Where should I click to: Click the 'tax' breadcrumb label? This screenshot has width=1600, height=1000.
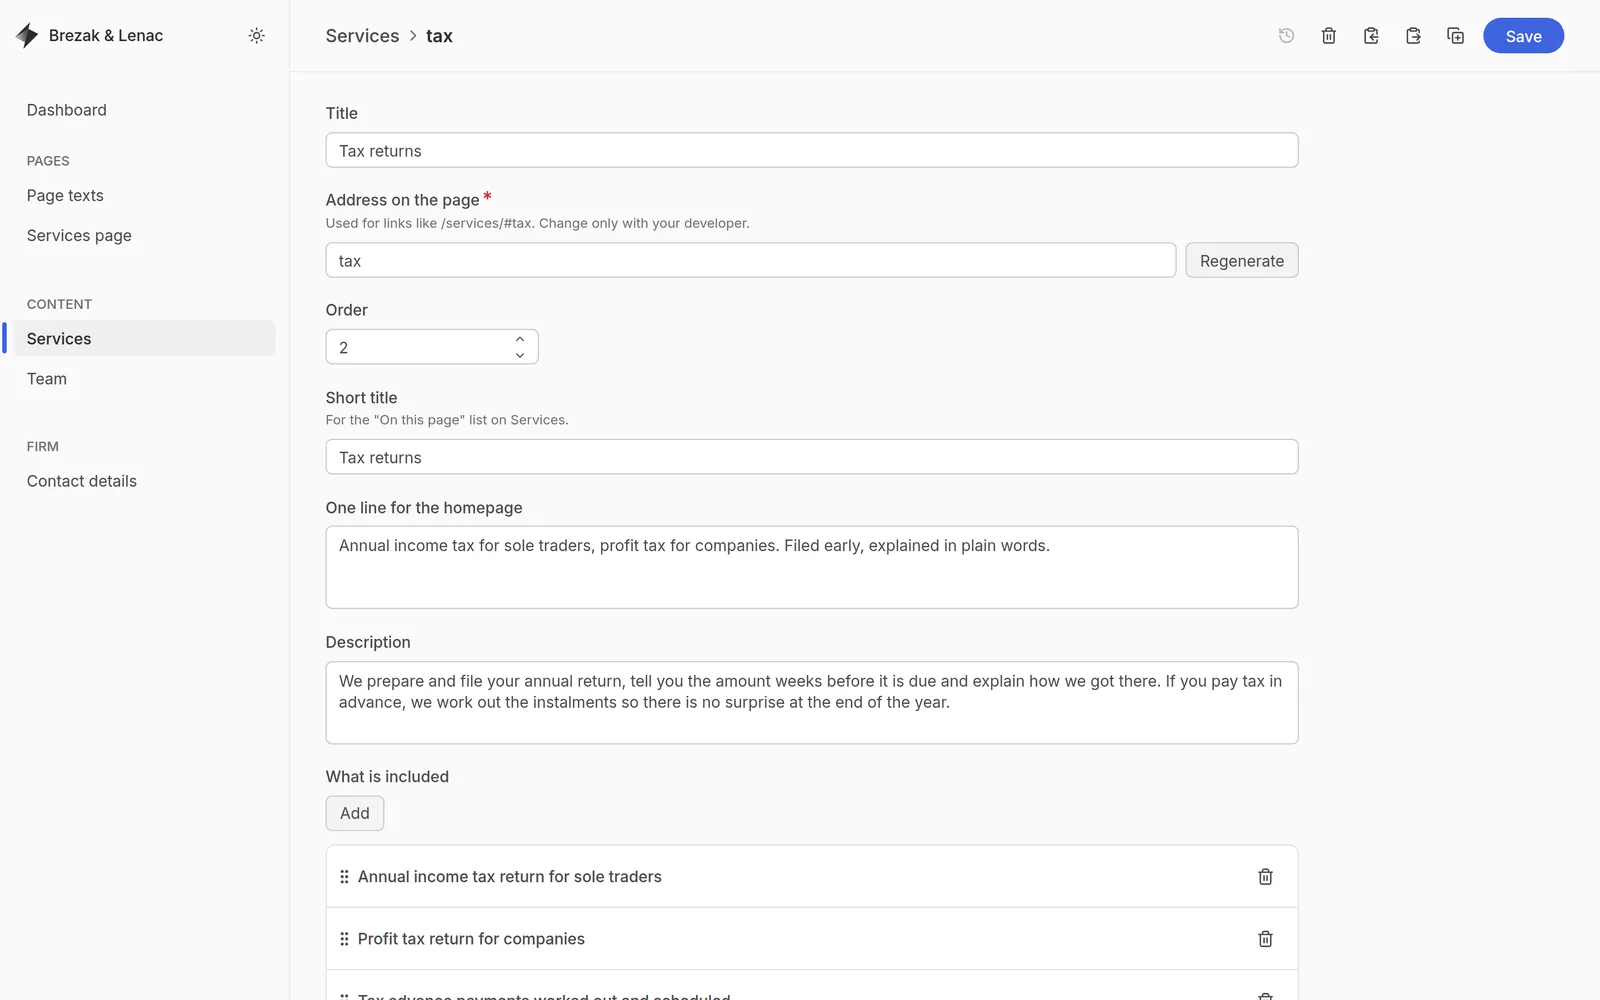click(x=439, y=36)
